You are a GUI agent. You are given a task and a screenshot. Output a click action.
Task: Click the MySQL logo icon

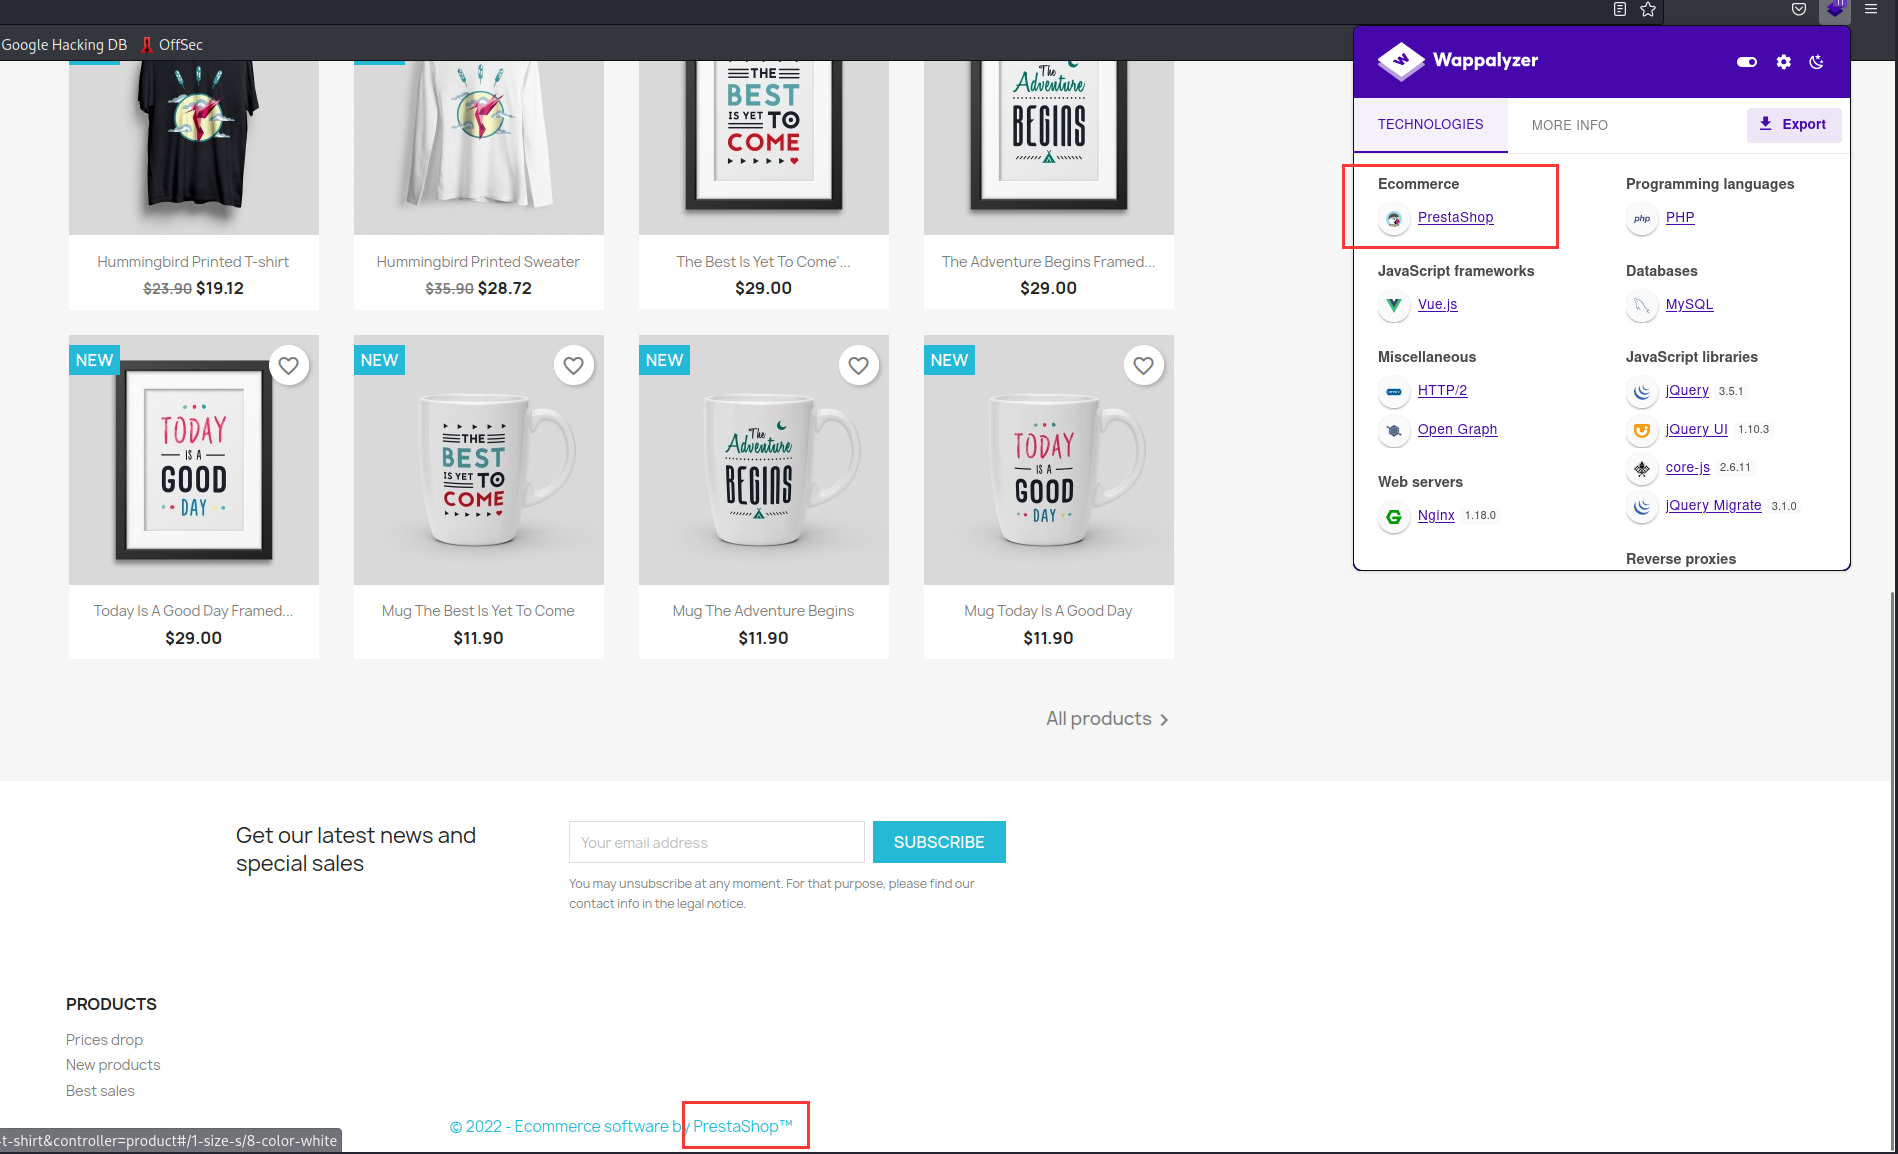(1642, 305)
